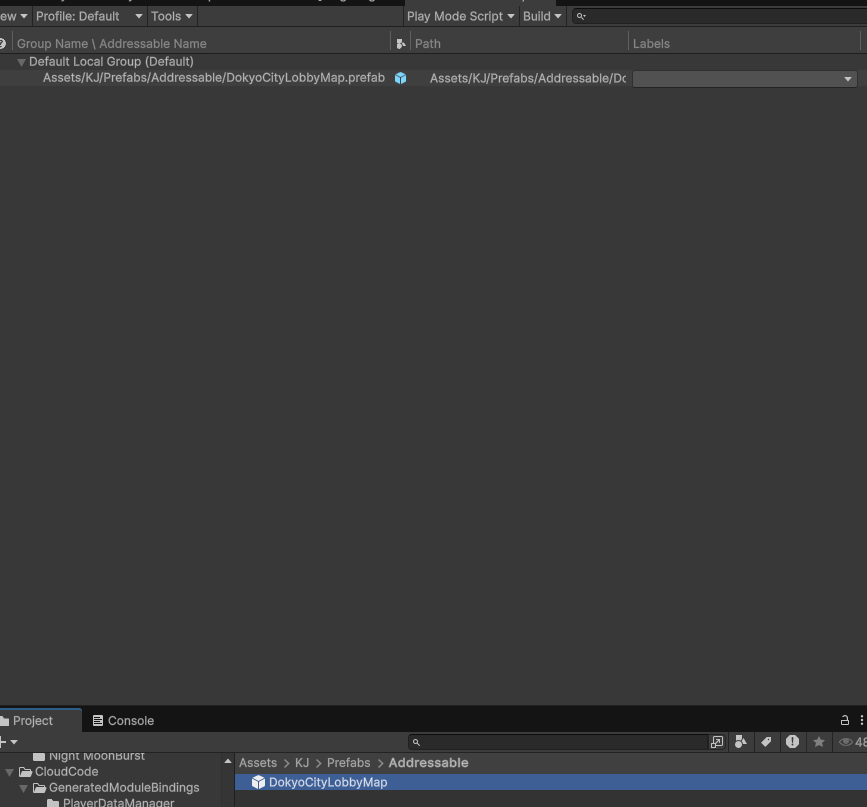Click the DokyoCityLobbyMap prefab cube icon

coord(258,782)
